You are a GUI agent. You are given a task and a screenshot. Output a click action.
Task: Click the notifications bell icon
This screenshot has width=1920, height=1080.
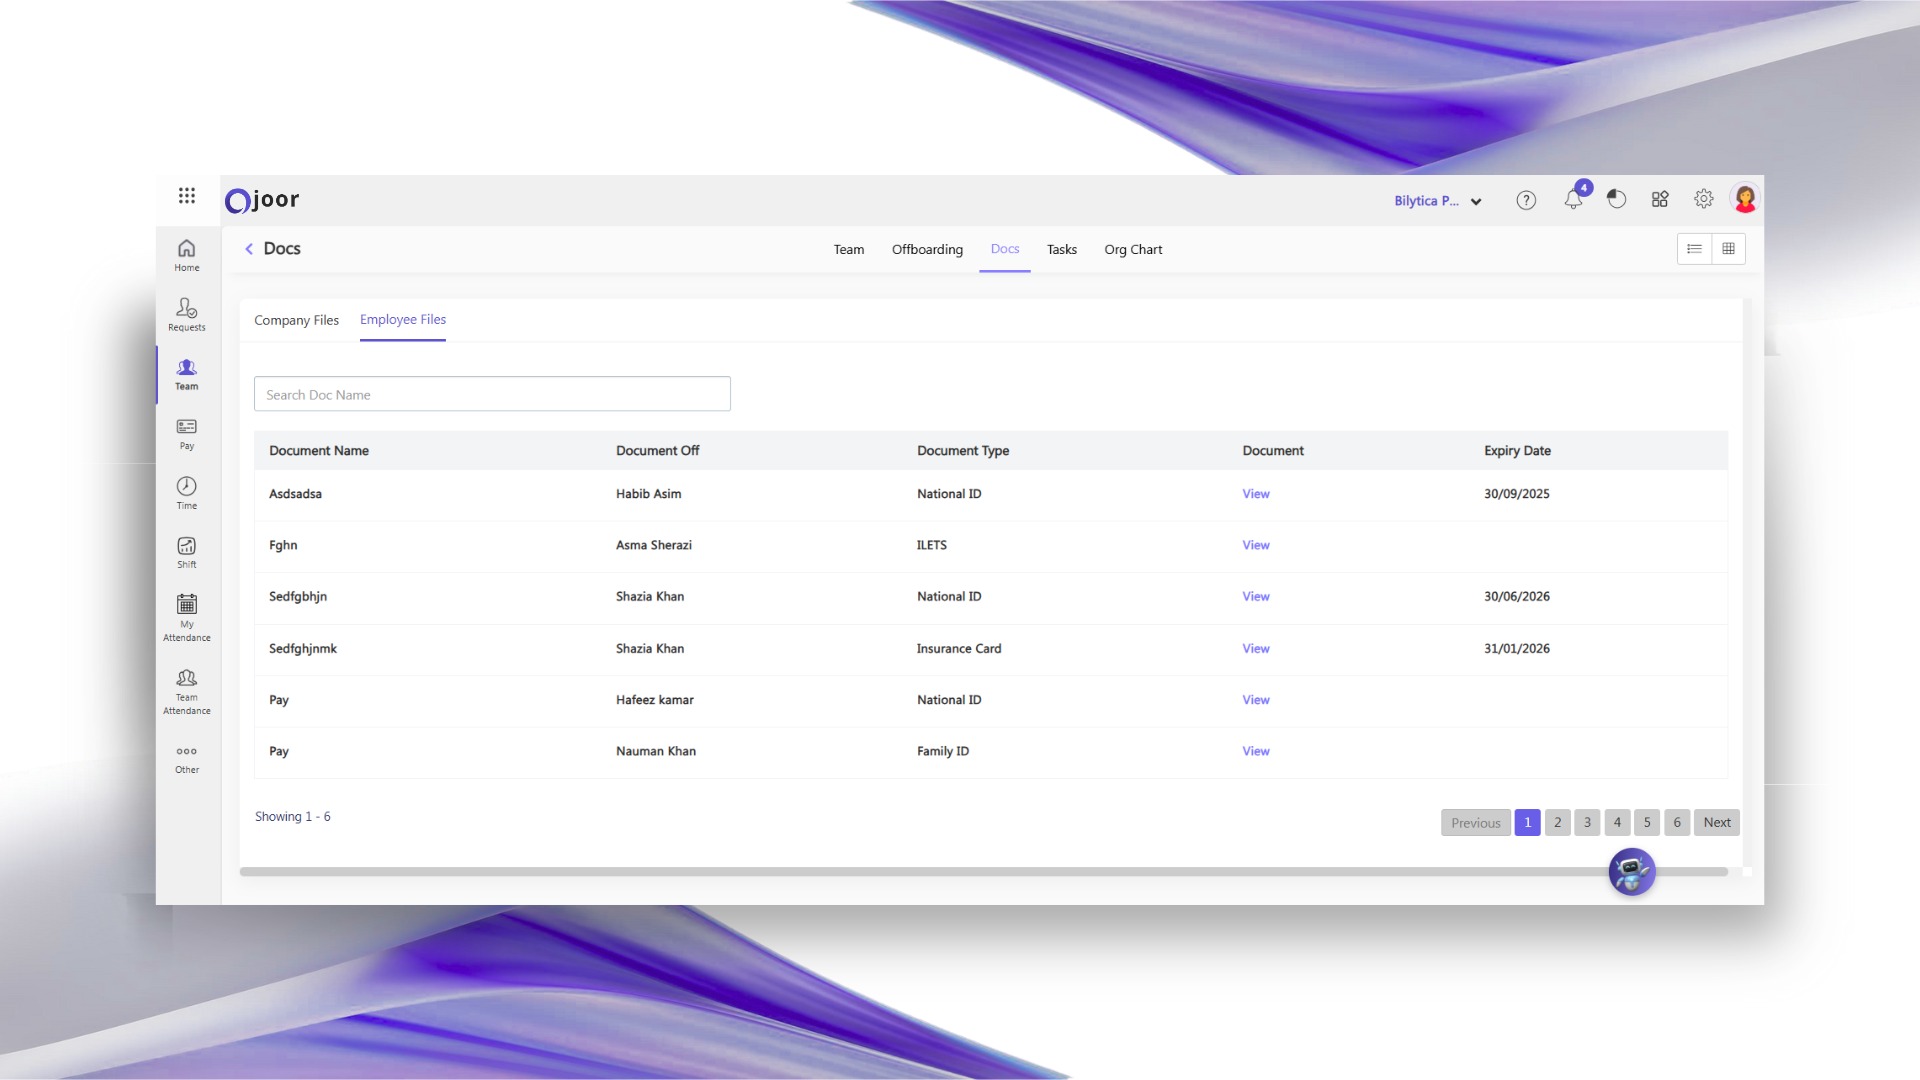(x=1573, y=200)
